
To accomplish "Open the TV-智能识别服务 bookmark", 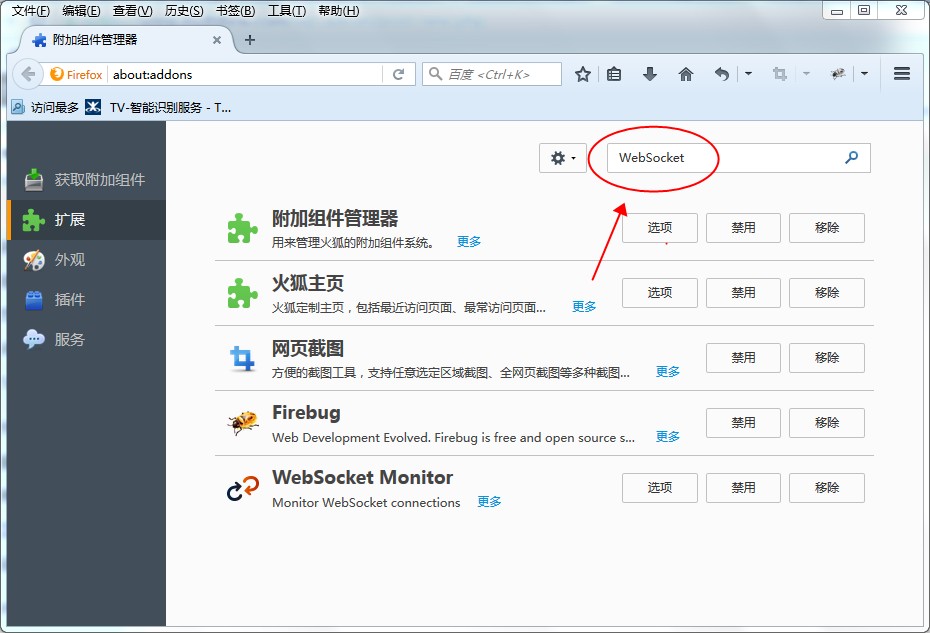I will pos(158,107).
